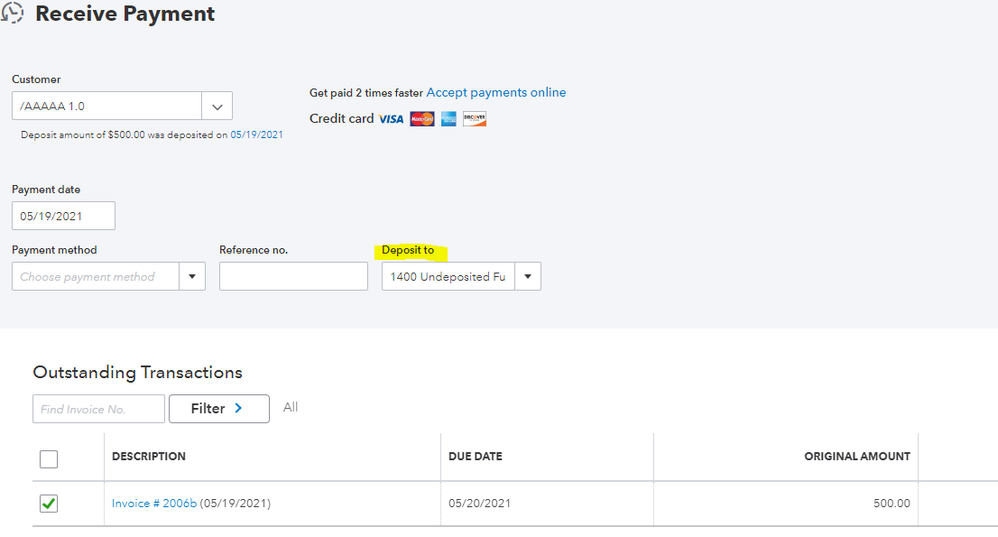Click the MasterCard icon
Viewport: 998px width, 537px height.
422,119
